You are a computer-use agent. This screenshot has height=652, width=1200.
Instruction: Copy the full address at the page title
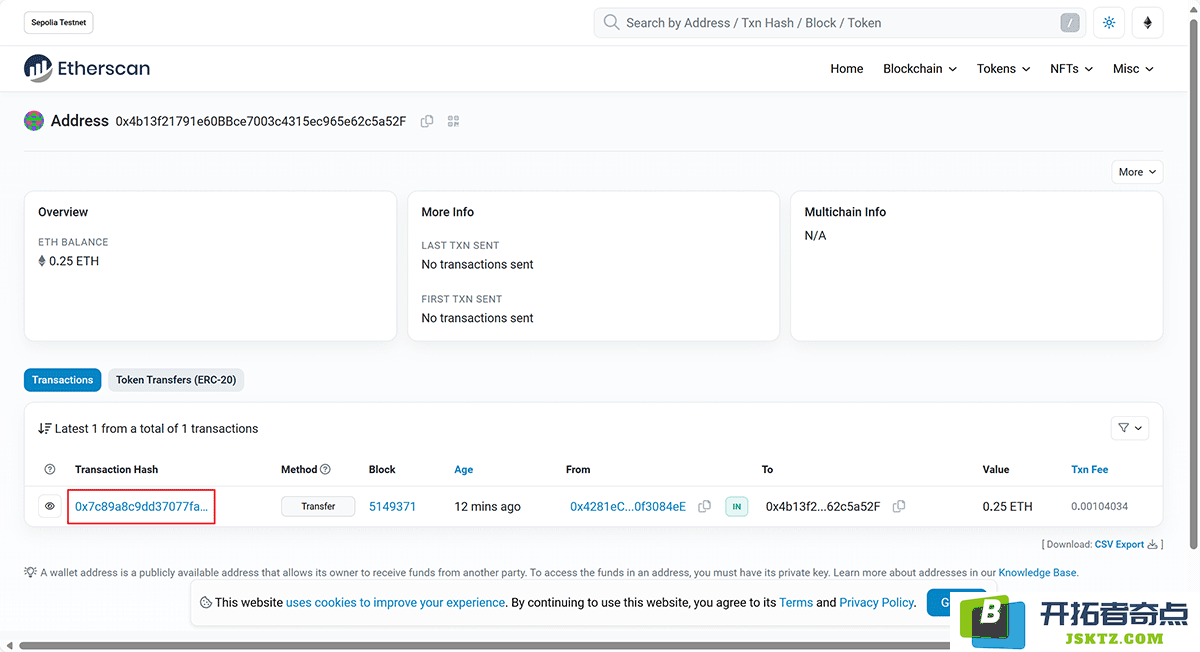427,121
